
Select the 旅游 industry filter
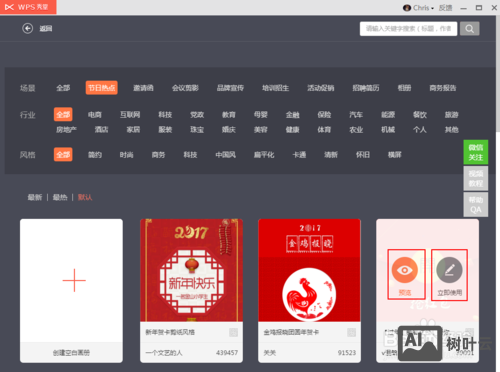(x=452, y=115)
